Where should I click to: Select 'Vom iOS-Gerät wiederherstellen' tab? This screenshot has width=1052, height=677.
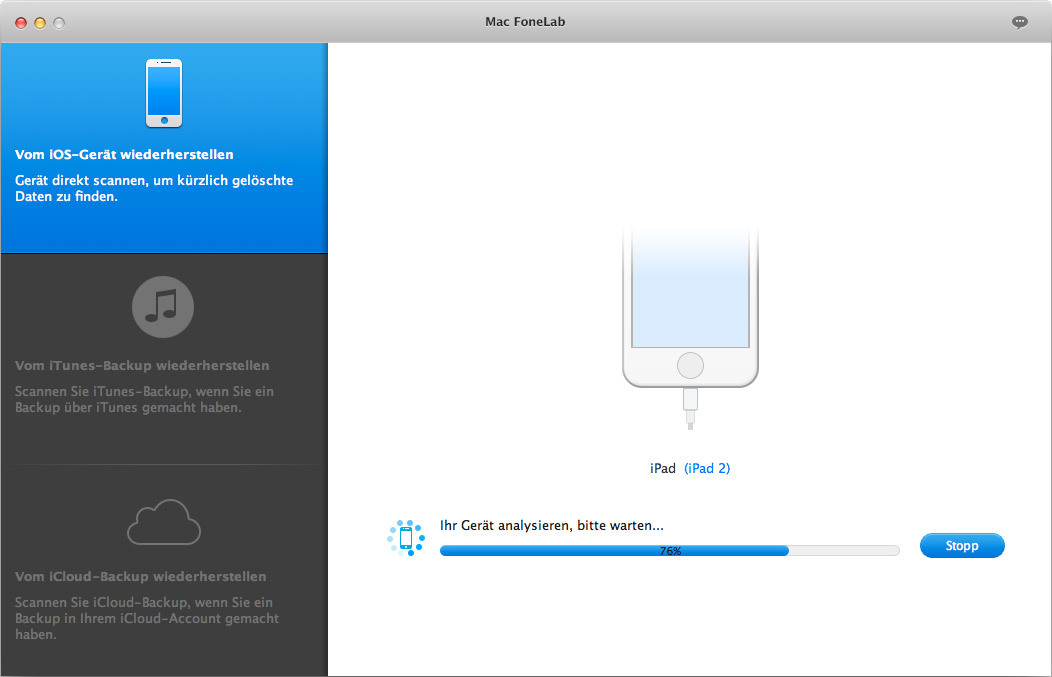pos(164,148)
